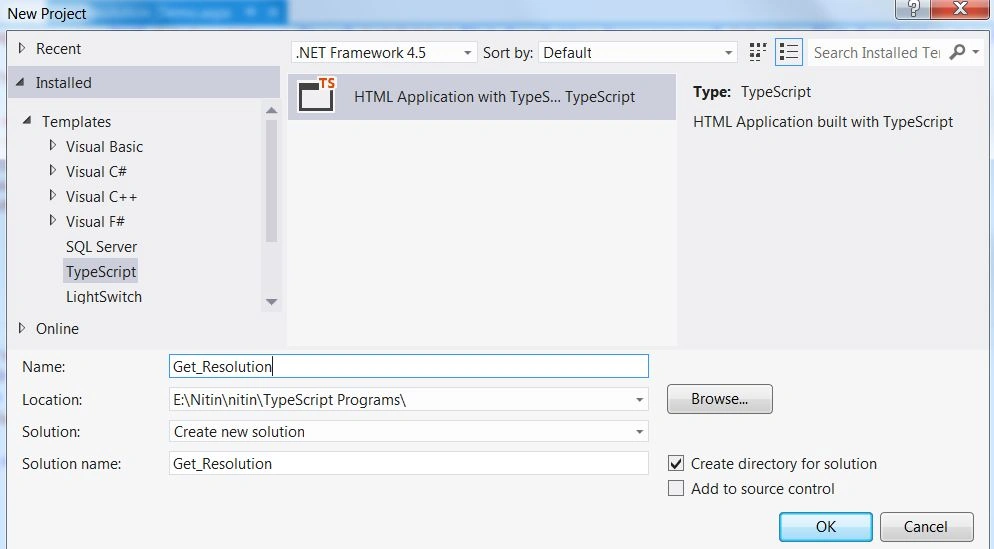This screenshot has height=549, width=994.
Task: Switch to small icons list view
Action: pyautogui.click(x=789, y=52)
